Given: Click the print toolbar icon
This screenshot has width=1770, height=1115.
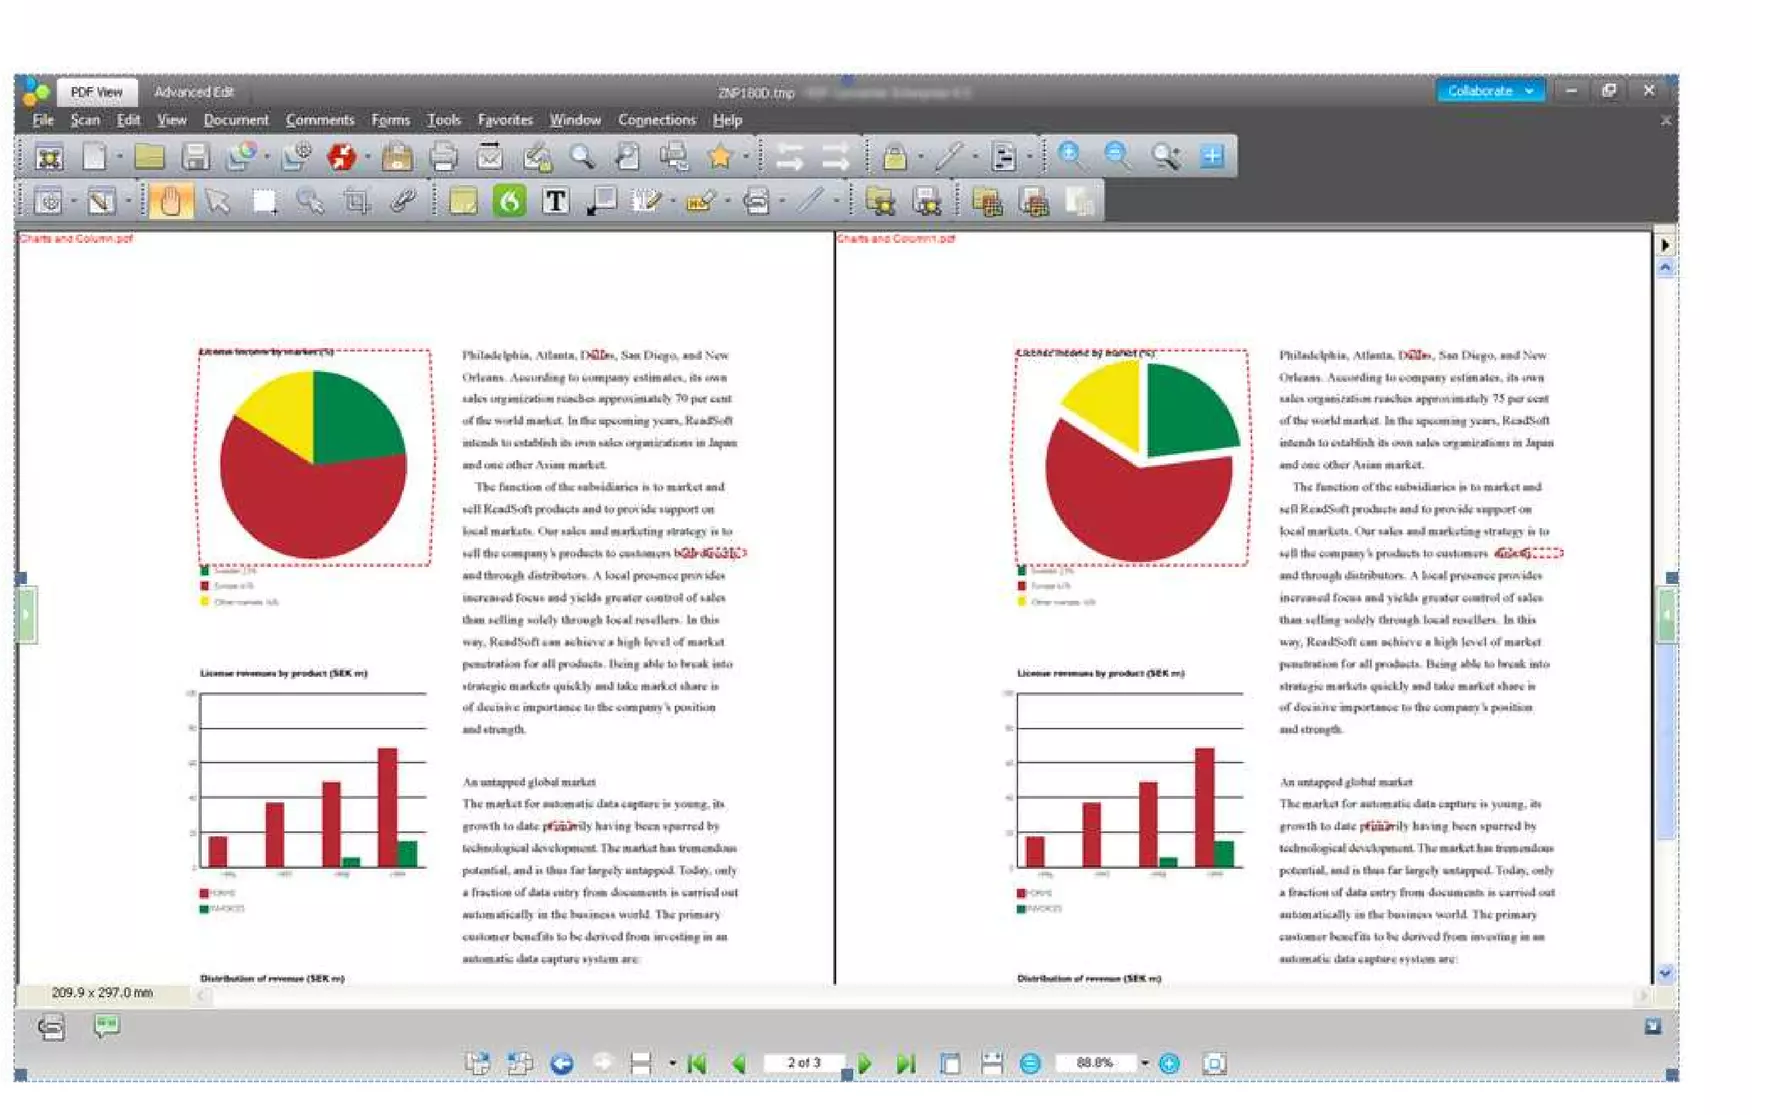Looking at the screenshot, I should point(444,156).
